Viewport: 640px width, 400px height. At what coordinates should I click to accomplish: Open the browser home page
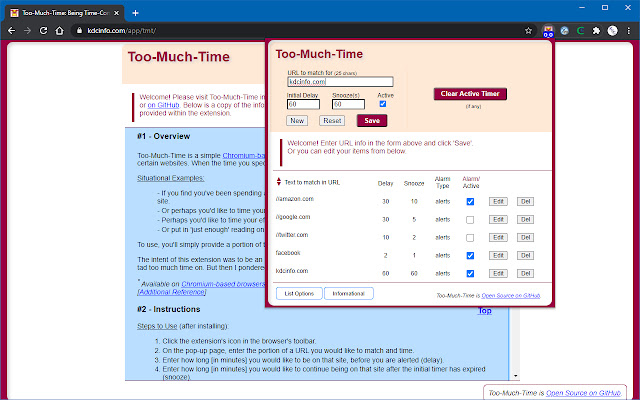[60, 31]
